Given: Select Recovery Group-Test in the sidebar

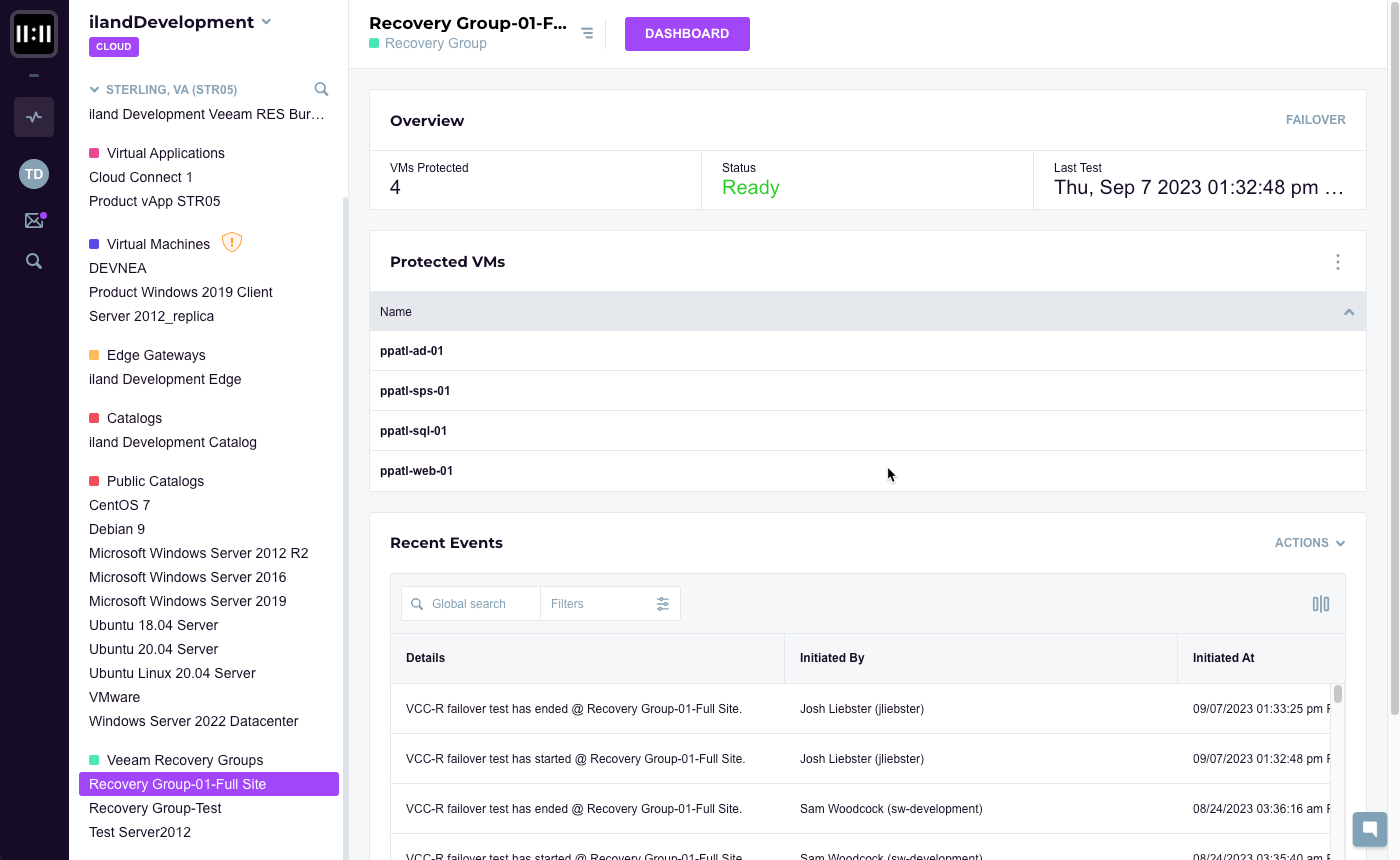Looking at the screenshot, I should tap(155, 808).
